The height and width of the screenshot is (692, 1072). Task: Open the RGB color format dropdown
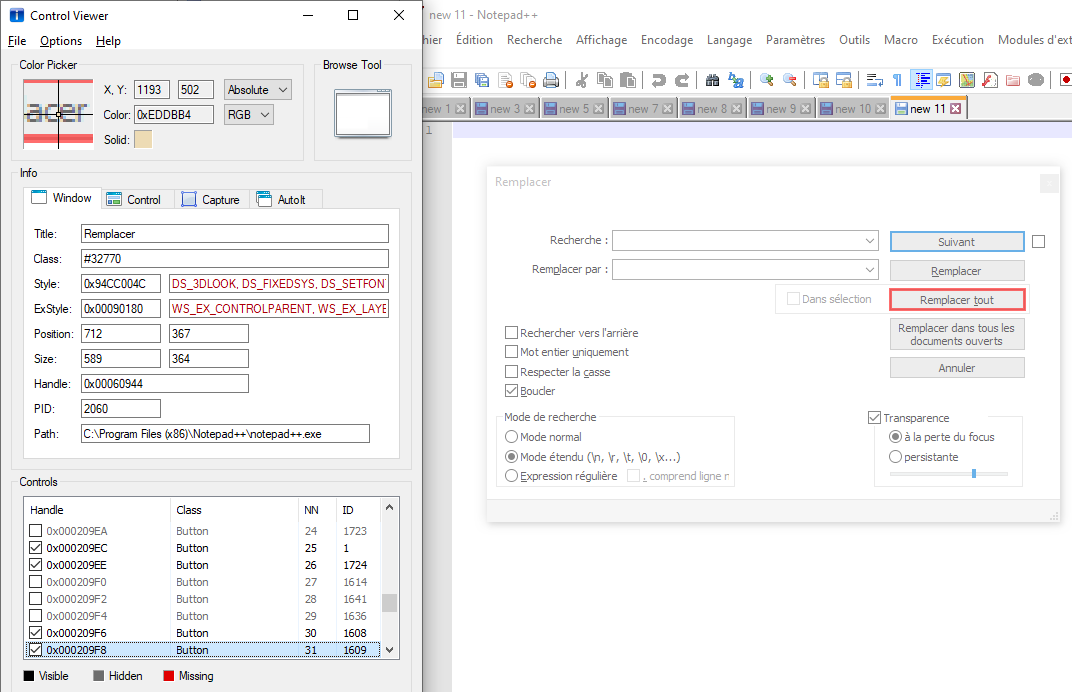(249, 115)
